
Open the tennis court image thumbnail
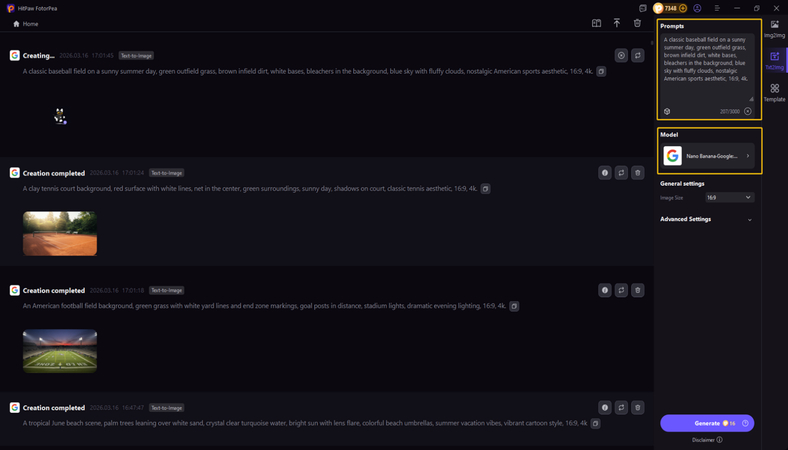(60, 233)
